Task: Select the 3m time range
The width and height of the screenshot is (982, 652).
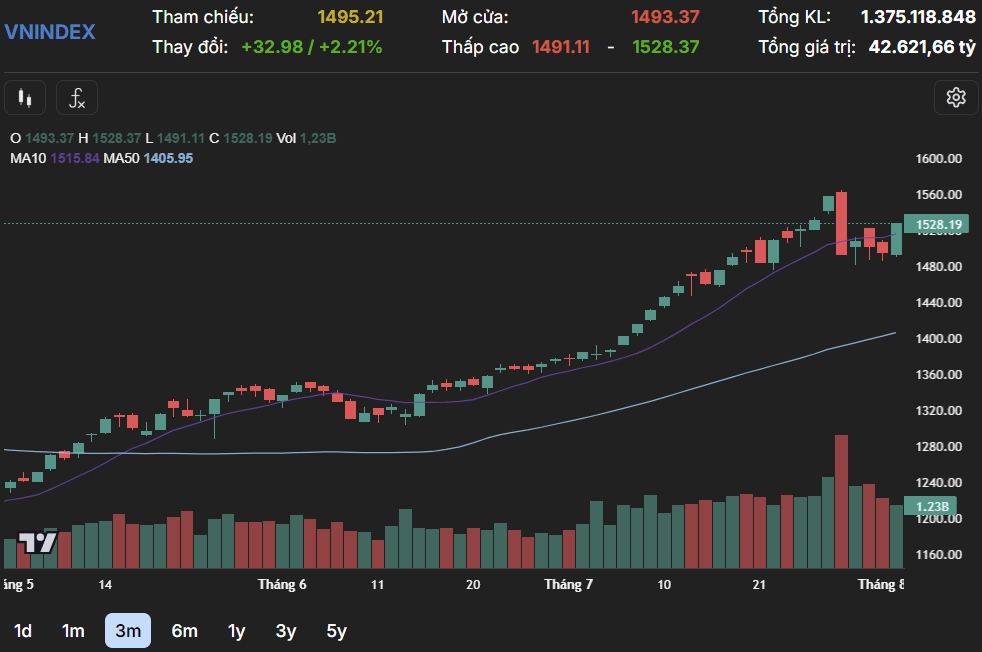Action: coord(128,631)
